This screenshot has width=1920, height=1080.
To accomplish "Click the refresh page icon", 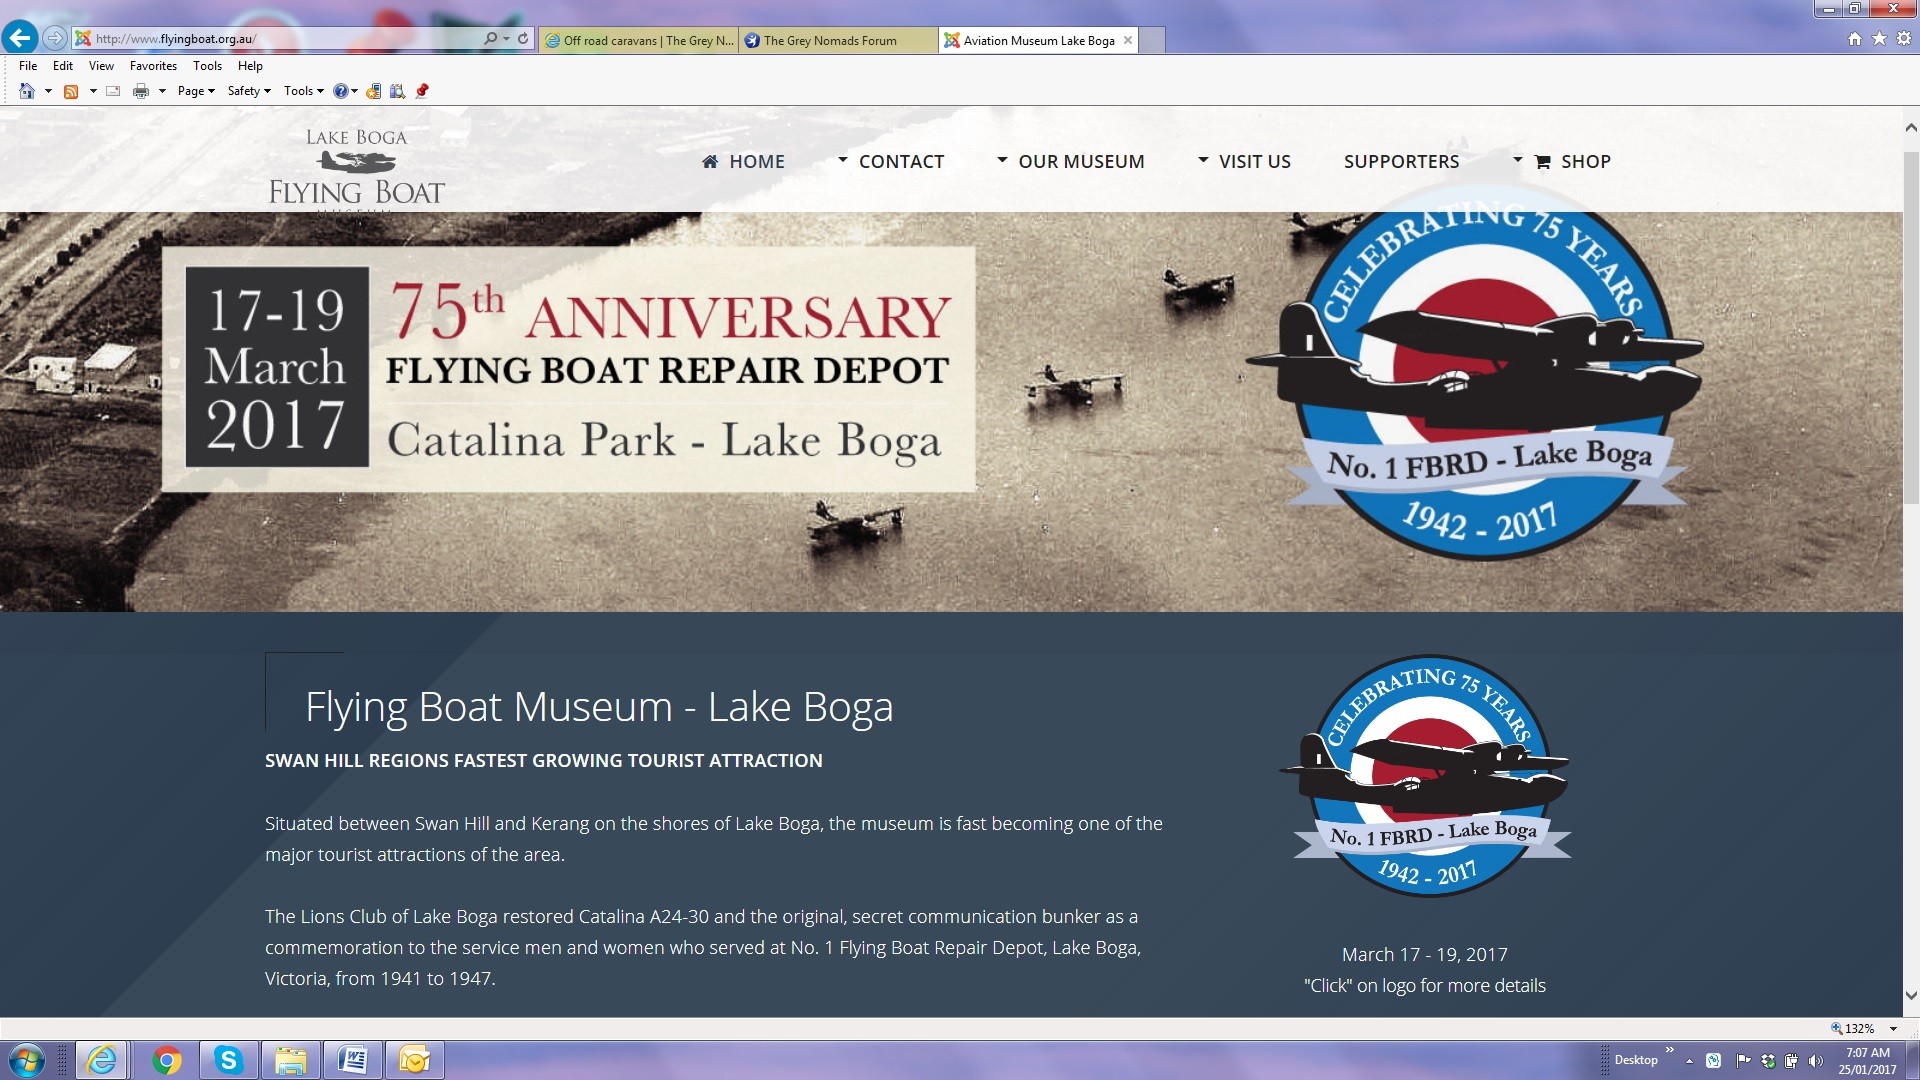I will click(523, 39).
